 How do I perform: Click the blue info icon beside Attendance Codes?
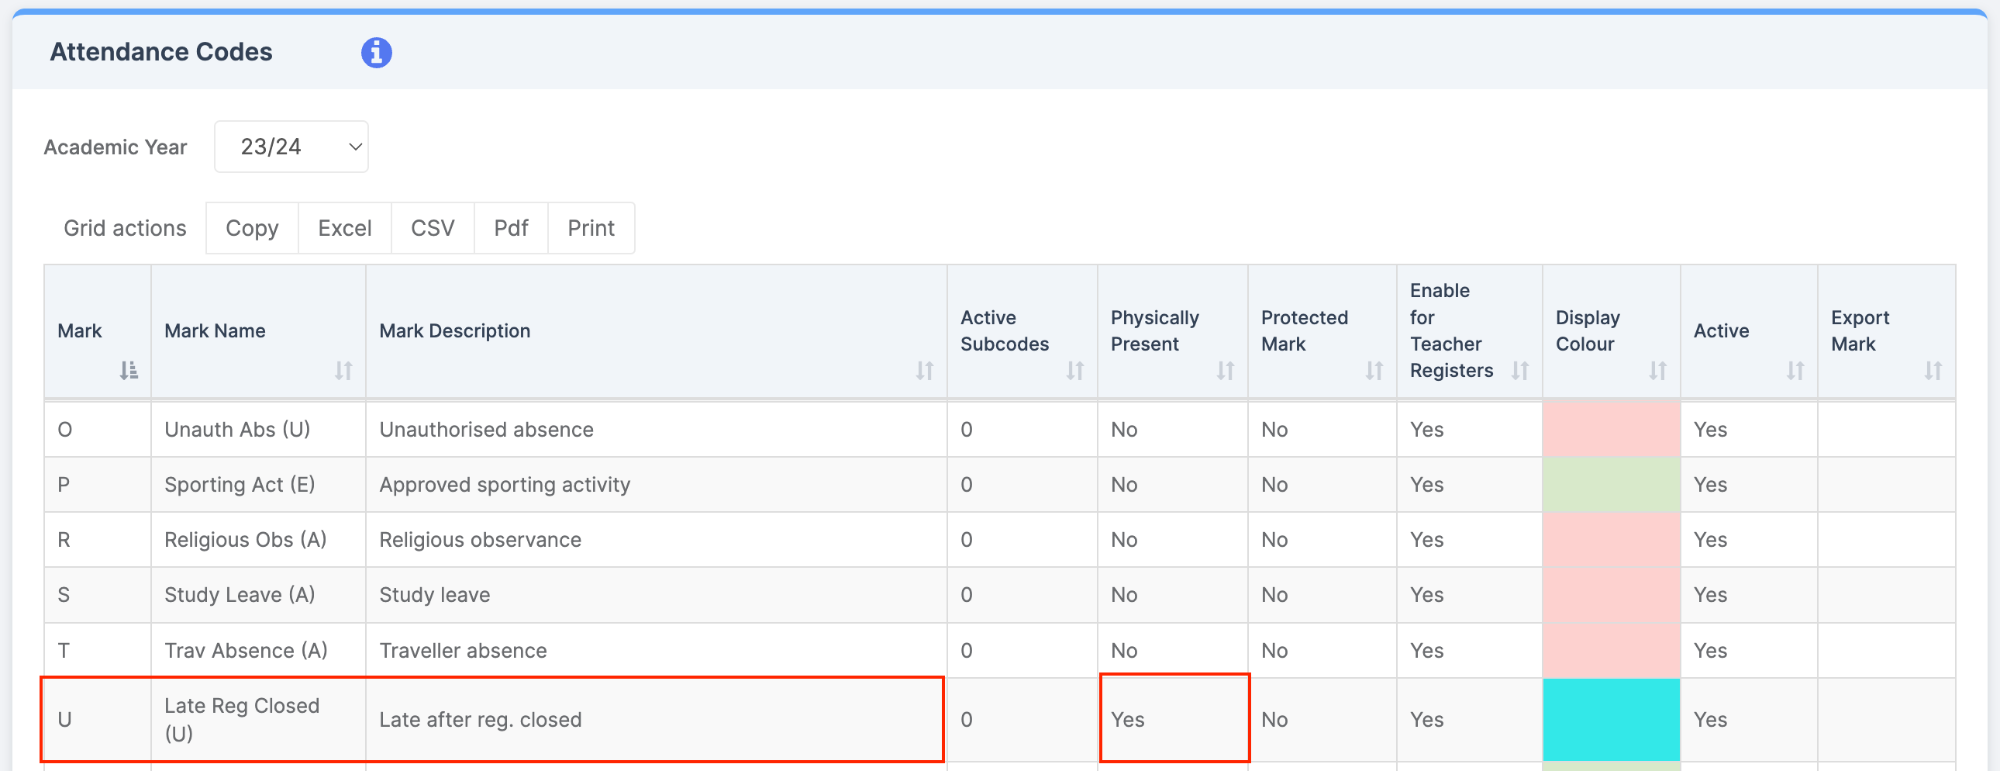(x=376, y=52)
